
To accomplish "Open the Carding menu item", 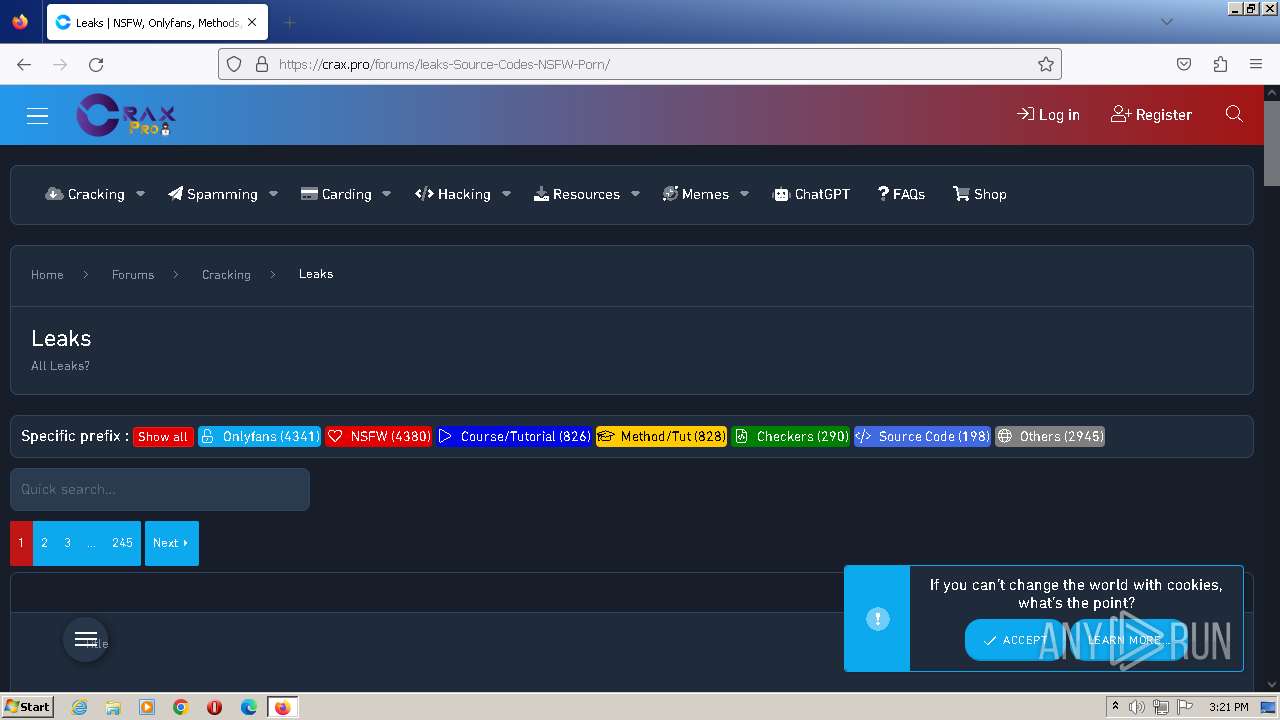I will pos(336,194).
